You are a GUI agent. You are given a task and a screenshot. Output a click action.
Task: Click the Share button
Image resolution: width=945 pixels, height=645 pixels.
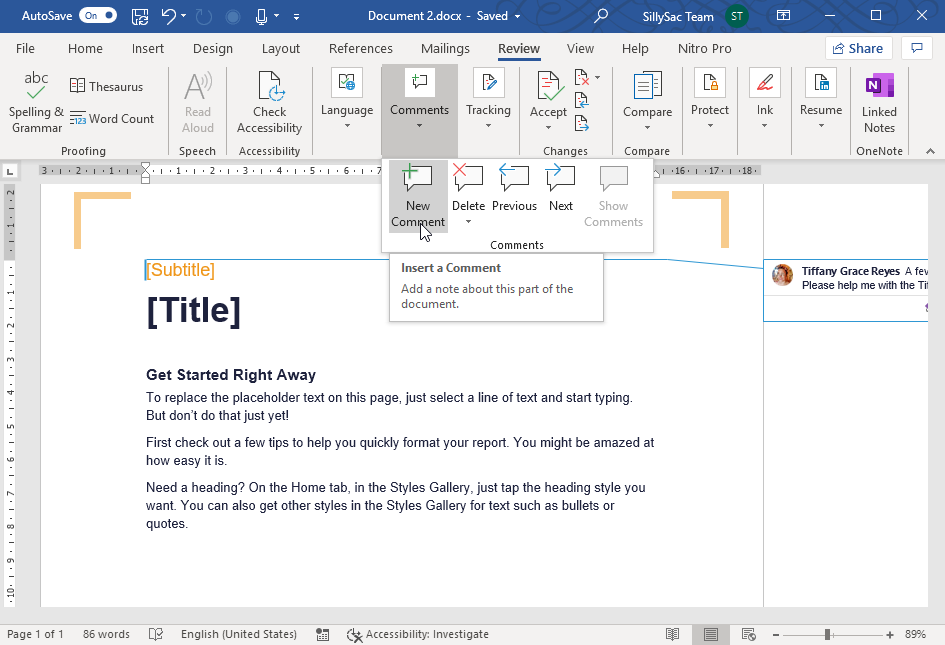858,48
